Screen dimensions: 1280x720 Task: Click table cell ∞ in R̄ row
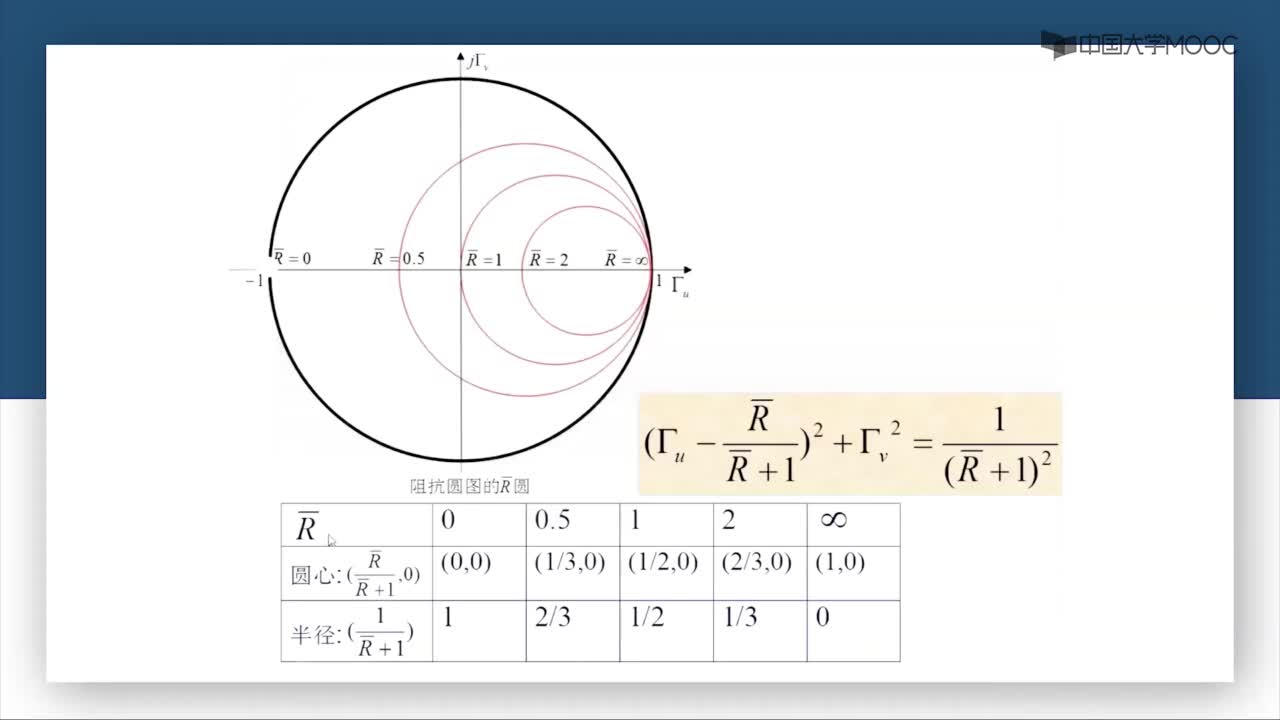(853, 524)
